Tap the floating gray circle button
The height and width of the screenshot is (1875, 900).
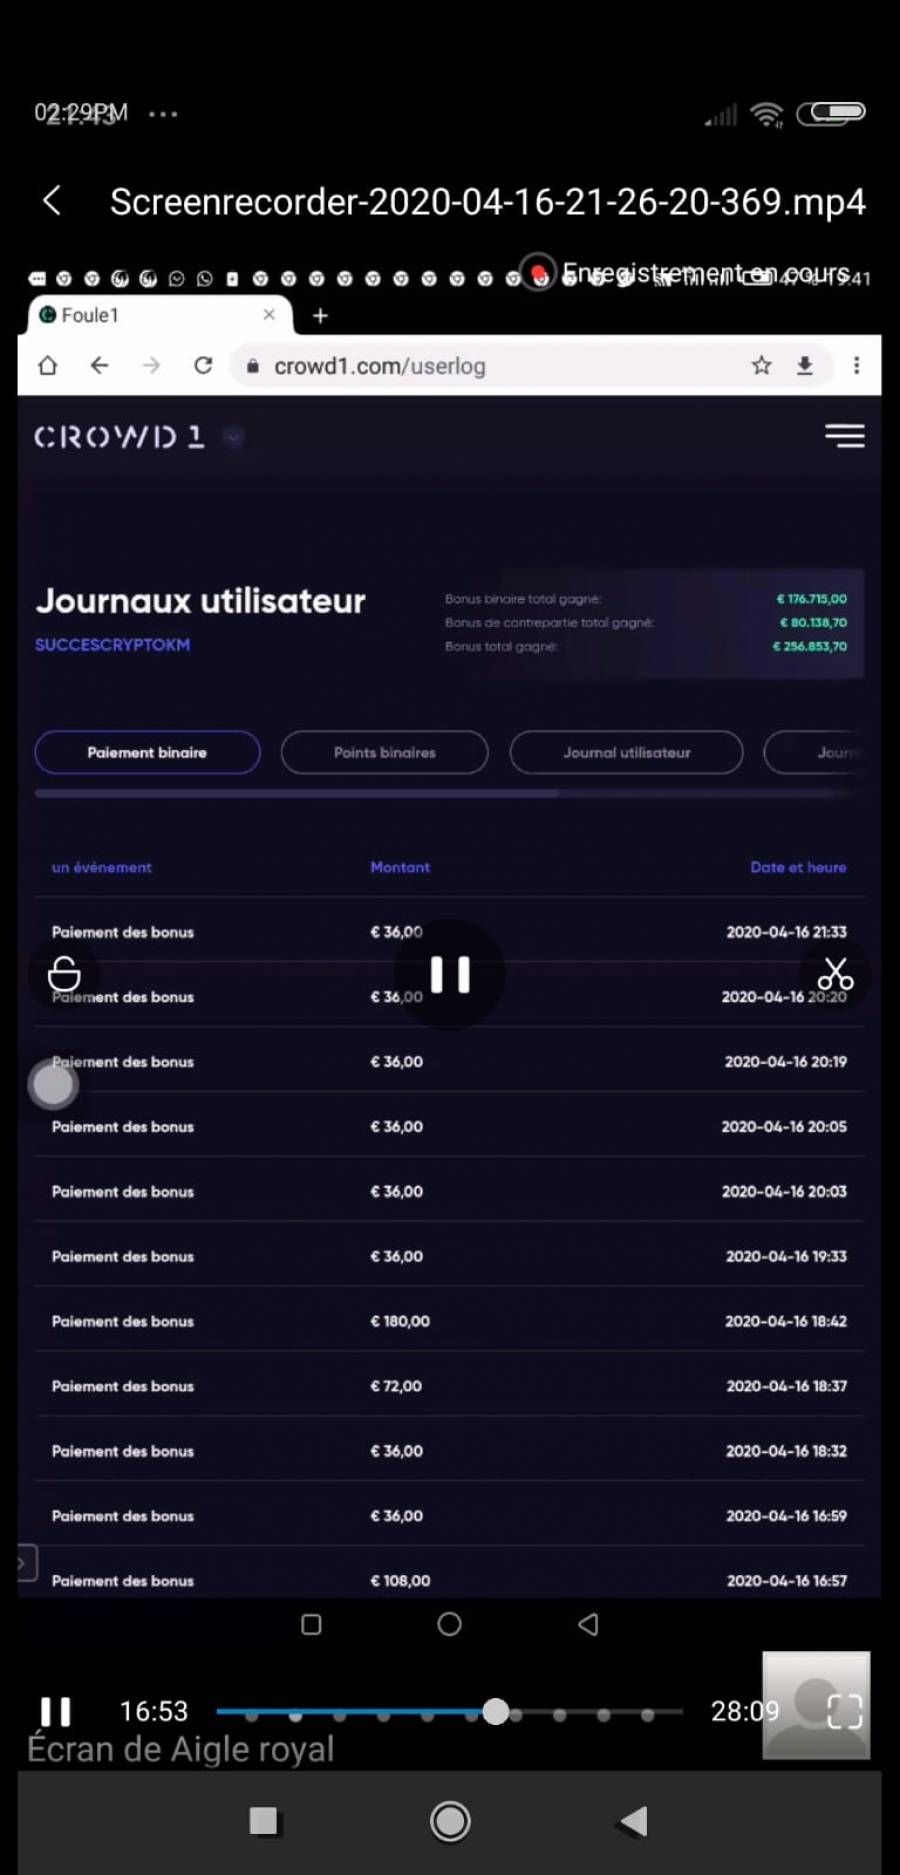tap(53, 1084)
